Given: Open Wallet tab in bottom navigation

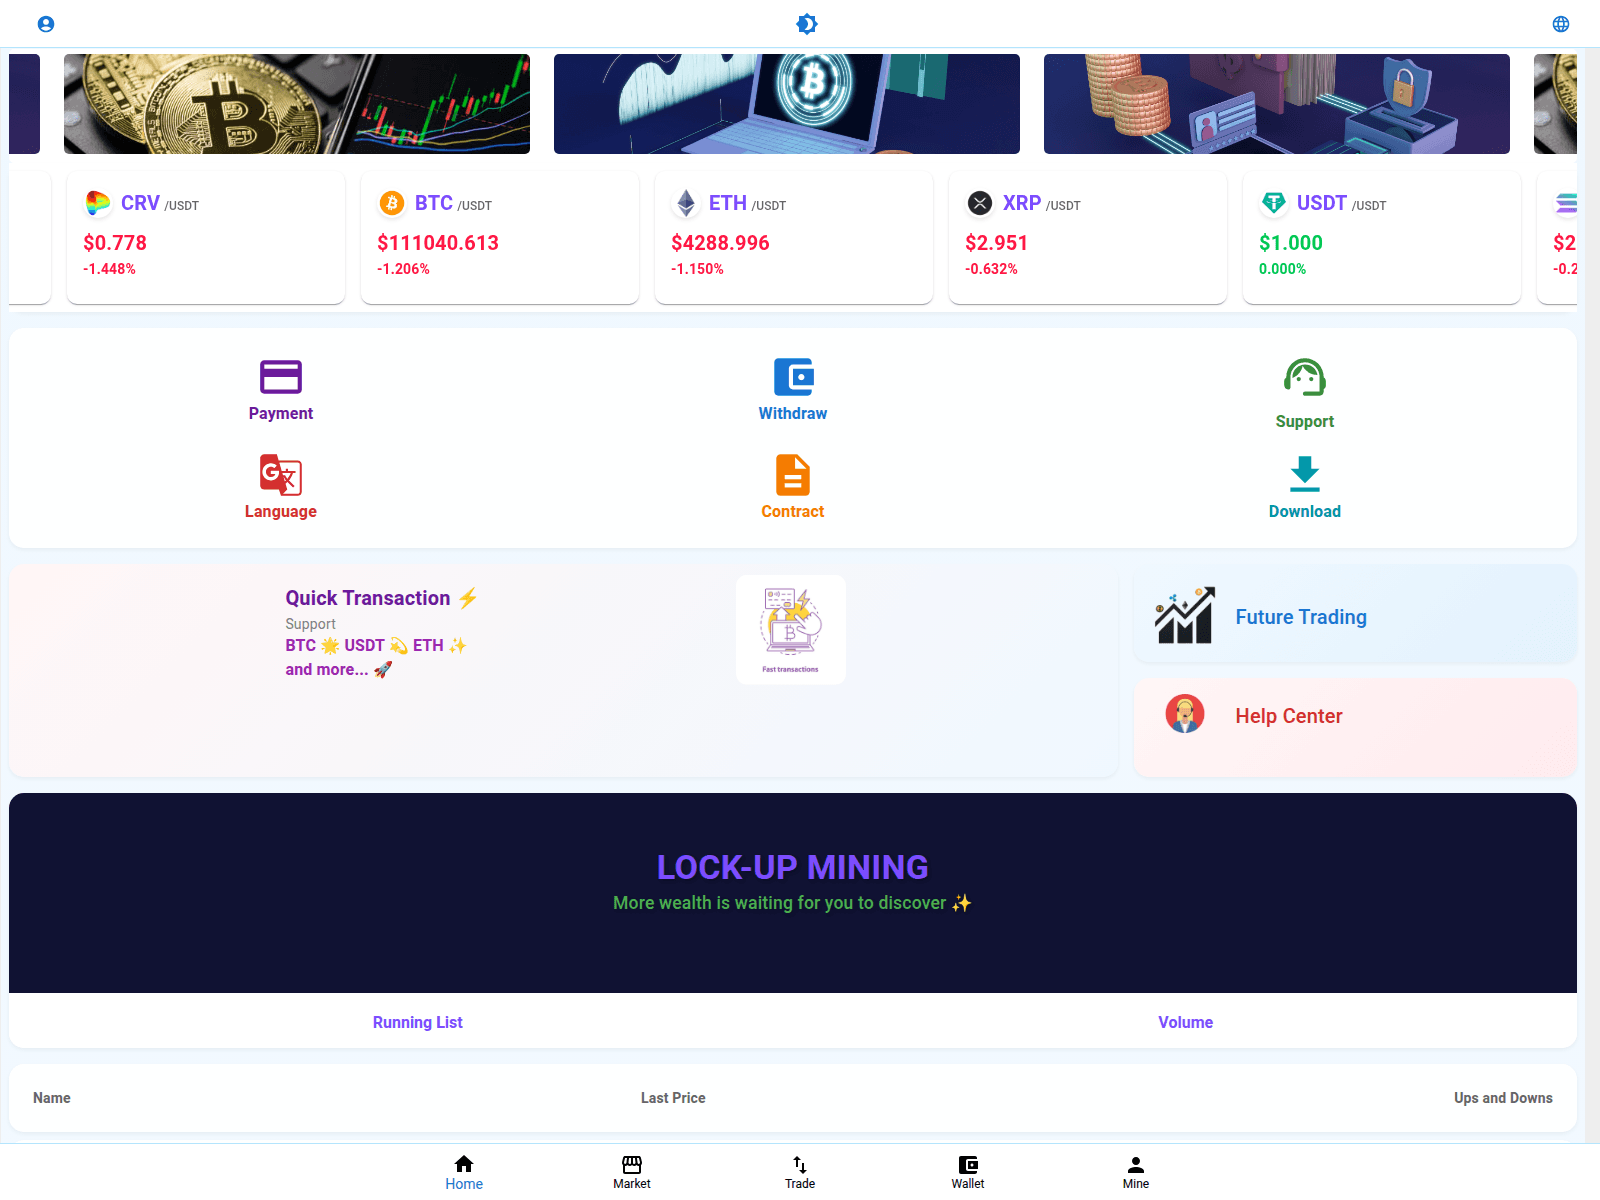Looking at the screenshot, I should click(968, 1172).
